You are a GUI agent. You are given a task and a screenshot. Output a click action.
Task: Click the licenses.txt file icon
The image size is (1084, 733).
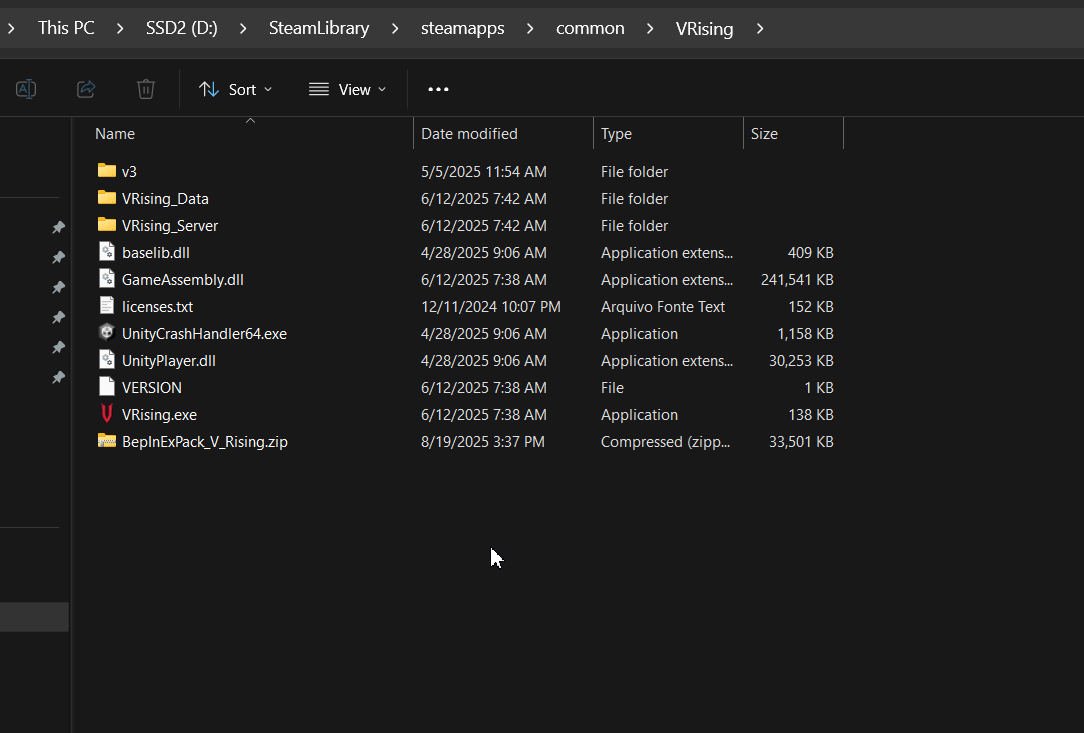[x=106, y=306]
